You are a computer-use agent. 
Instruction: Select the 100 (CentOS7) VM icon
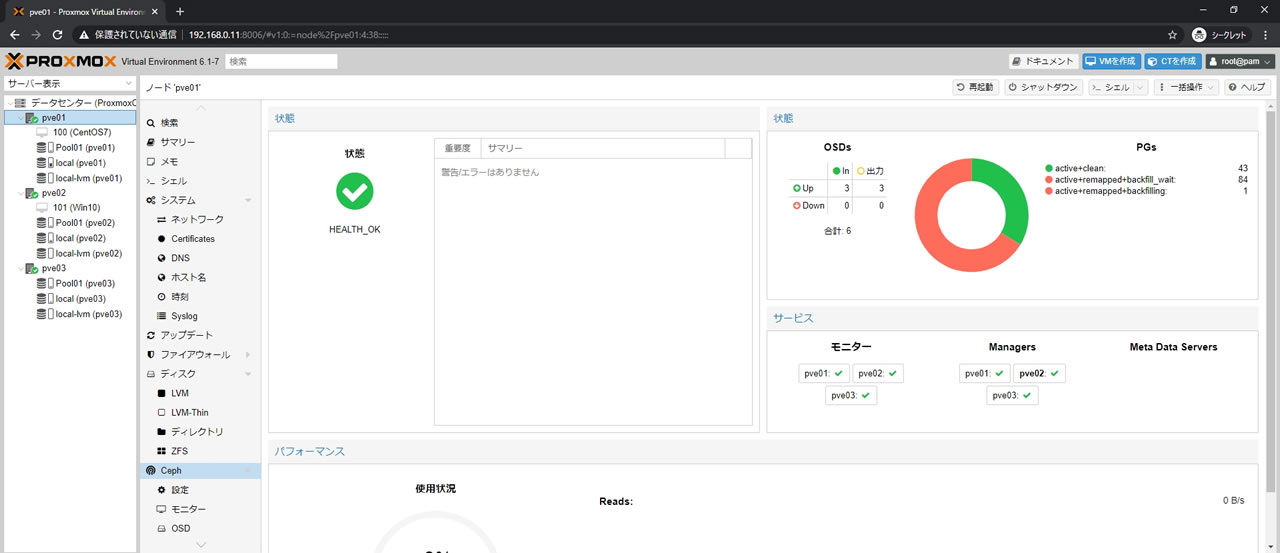click(x=42, y=132)
